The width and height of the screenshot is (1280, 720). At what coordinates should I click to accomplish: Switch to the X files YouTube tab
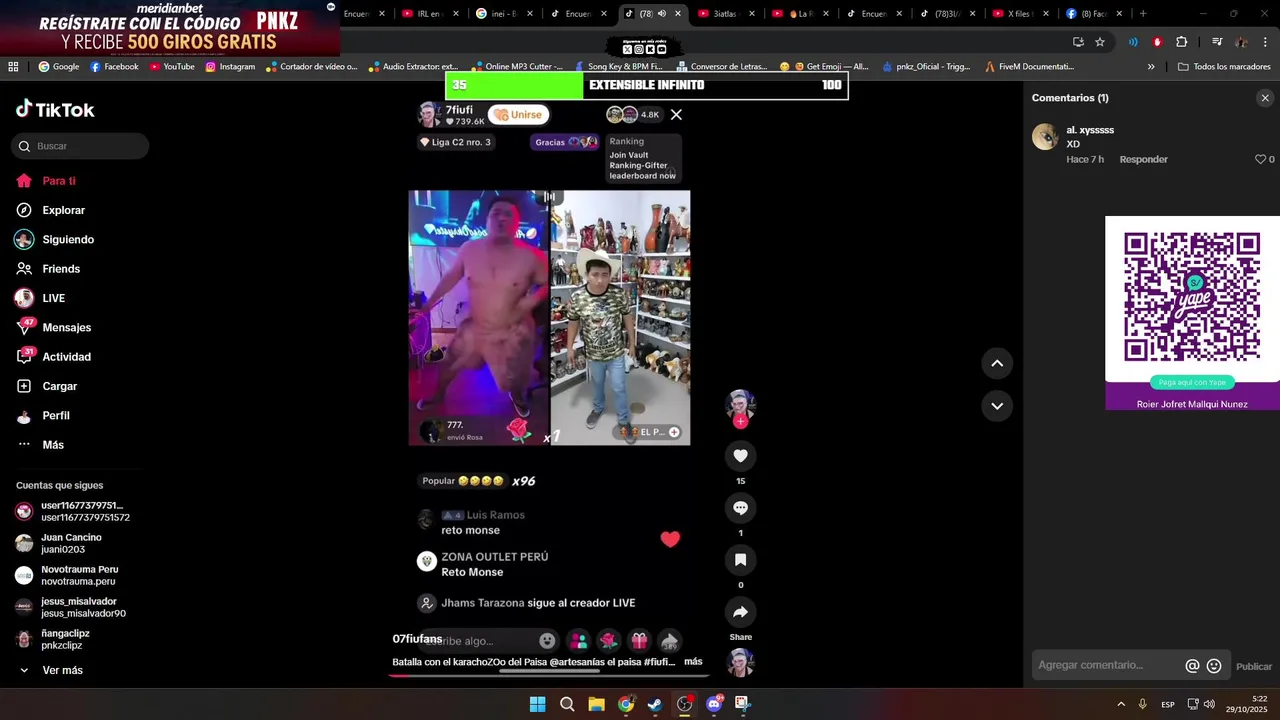(1018, 14)
